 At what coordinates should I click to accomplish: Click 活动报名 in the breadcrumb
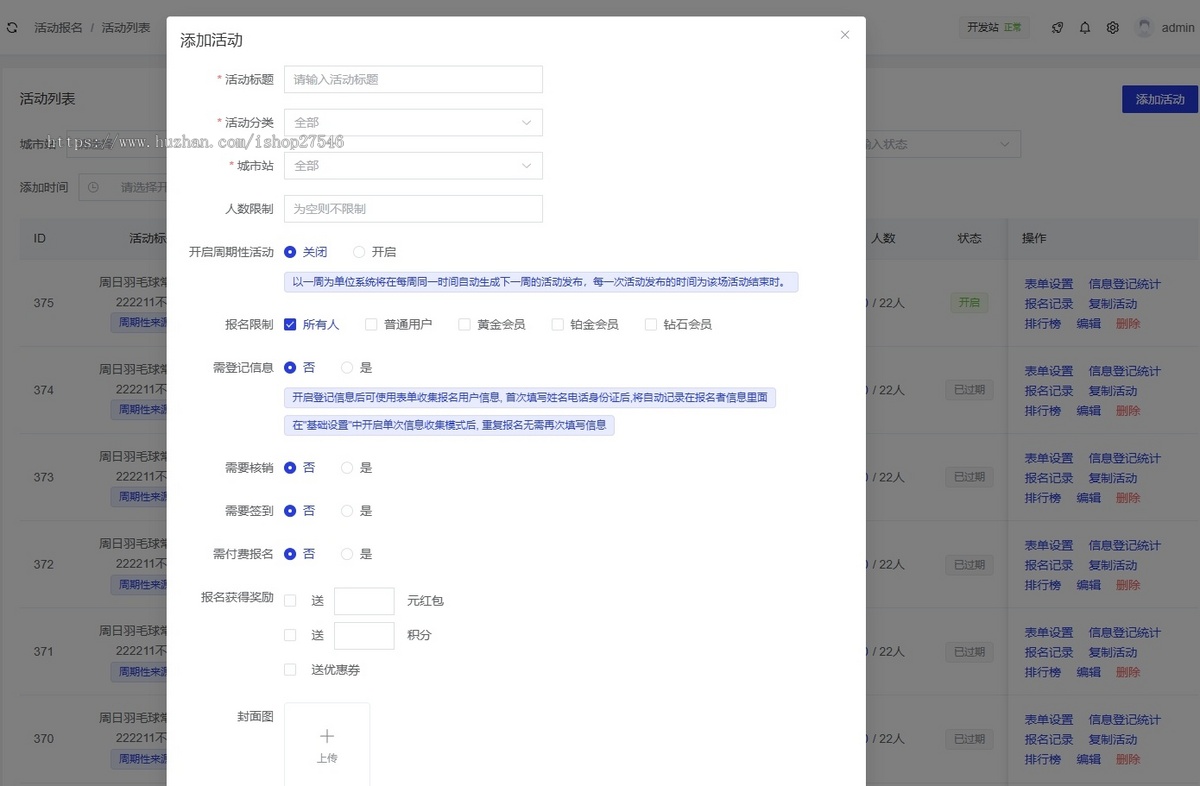(x=59, y=27)
